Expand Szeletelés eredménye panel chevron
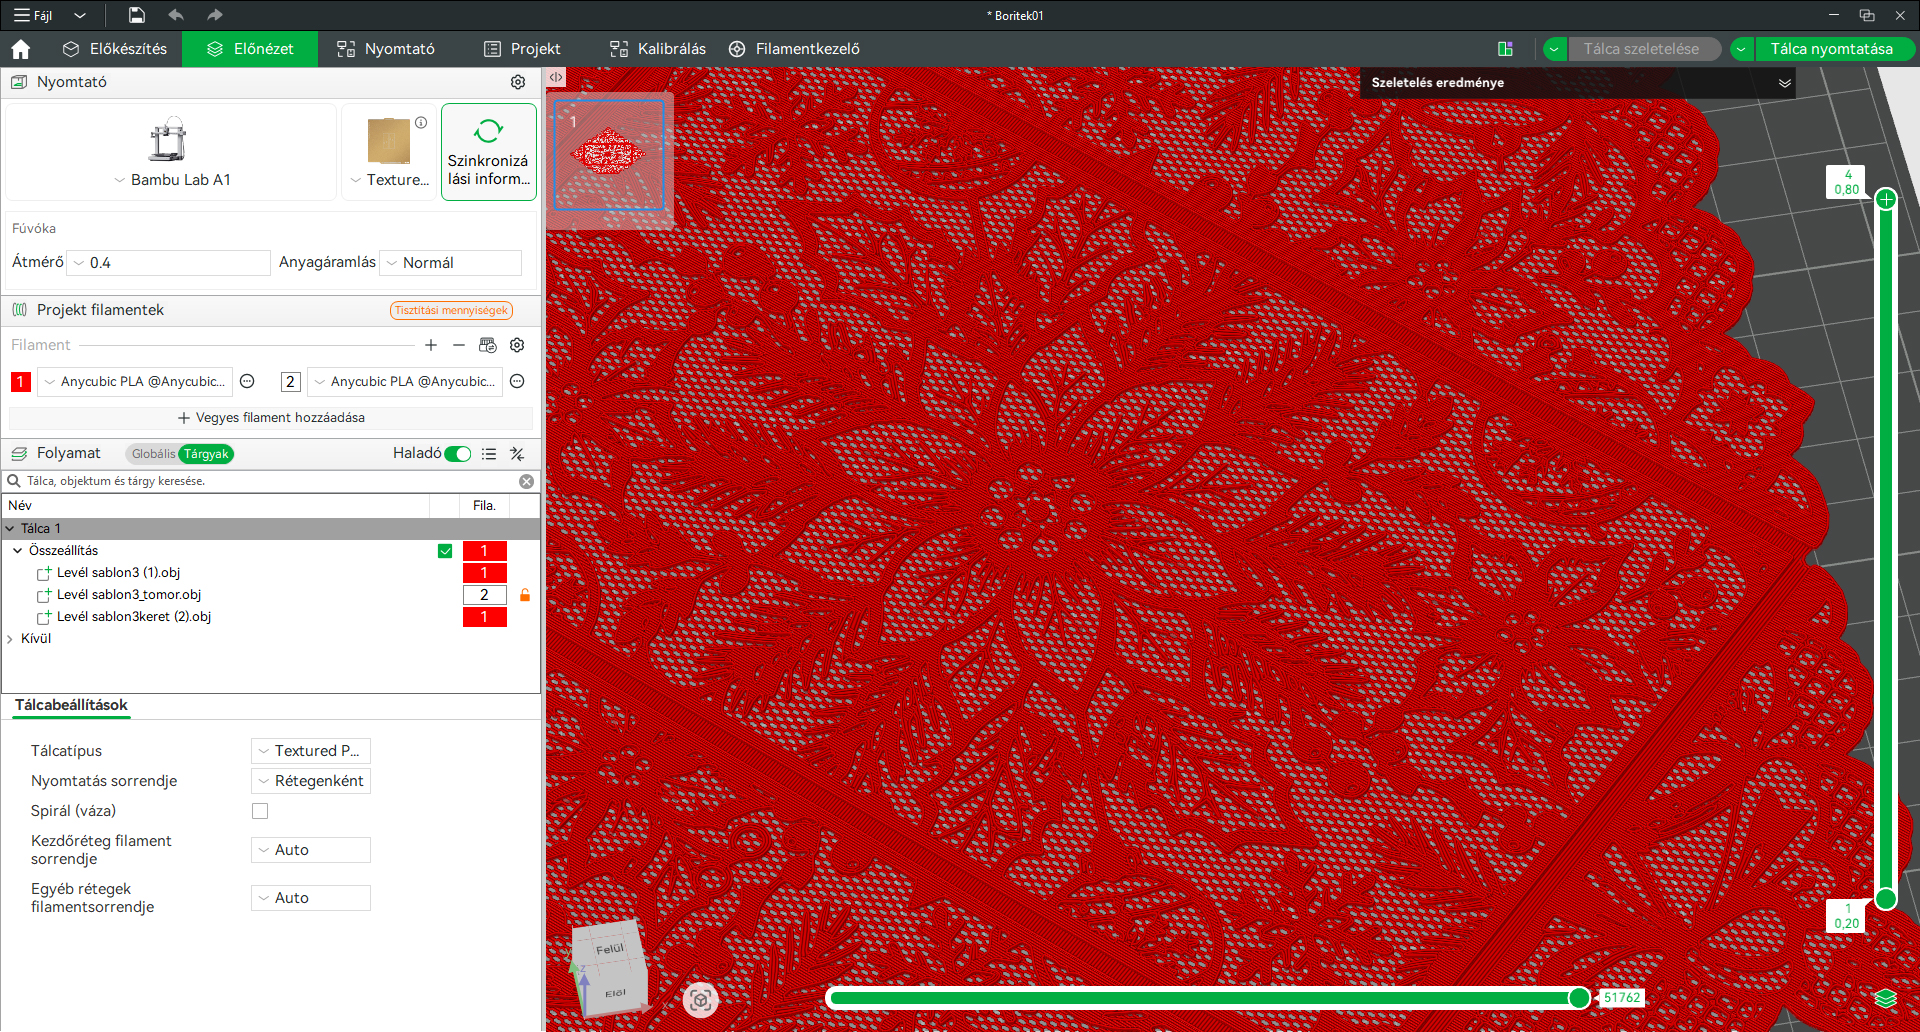The width and height of the screenshot is (1920, 1032). click(x=1785, y=83)
